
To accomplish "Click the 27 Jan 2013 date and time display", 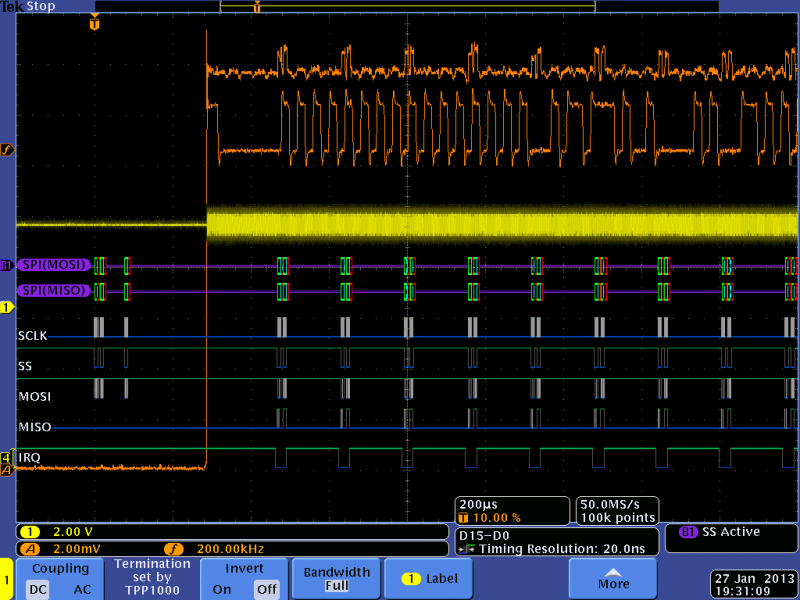I will coord(755,585).
